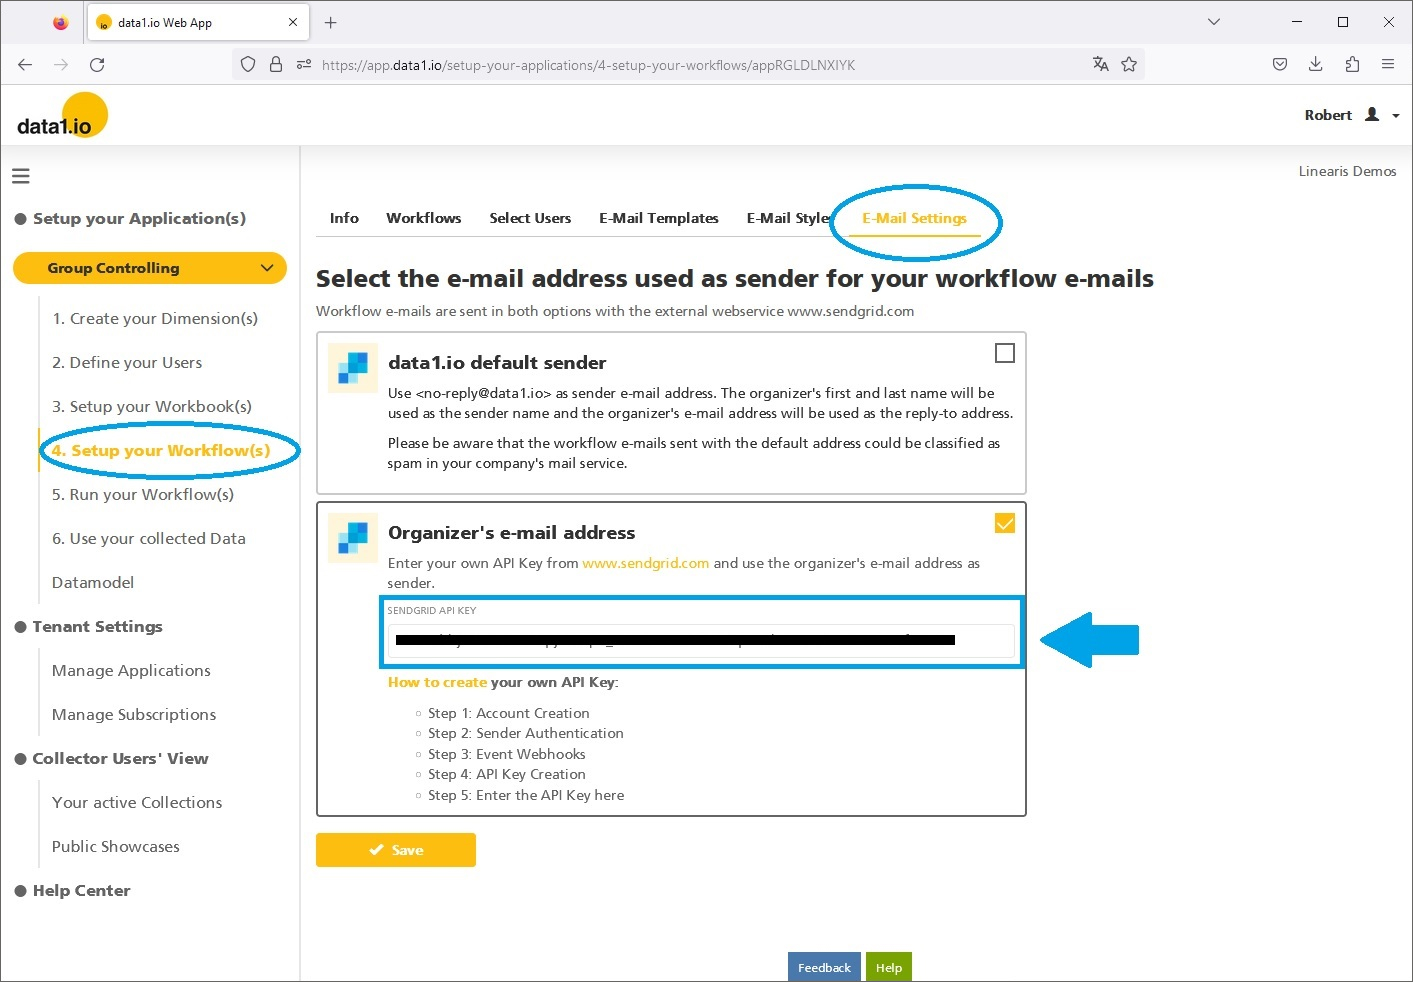
Task: Open Public Showcases
Action: [116, 846]
